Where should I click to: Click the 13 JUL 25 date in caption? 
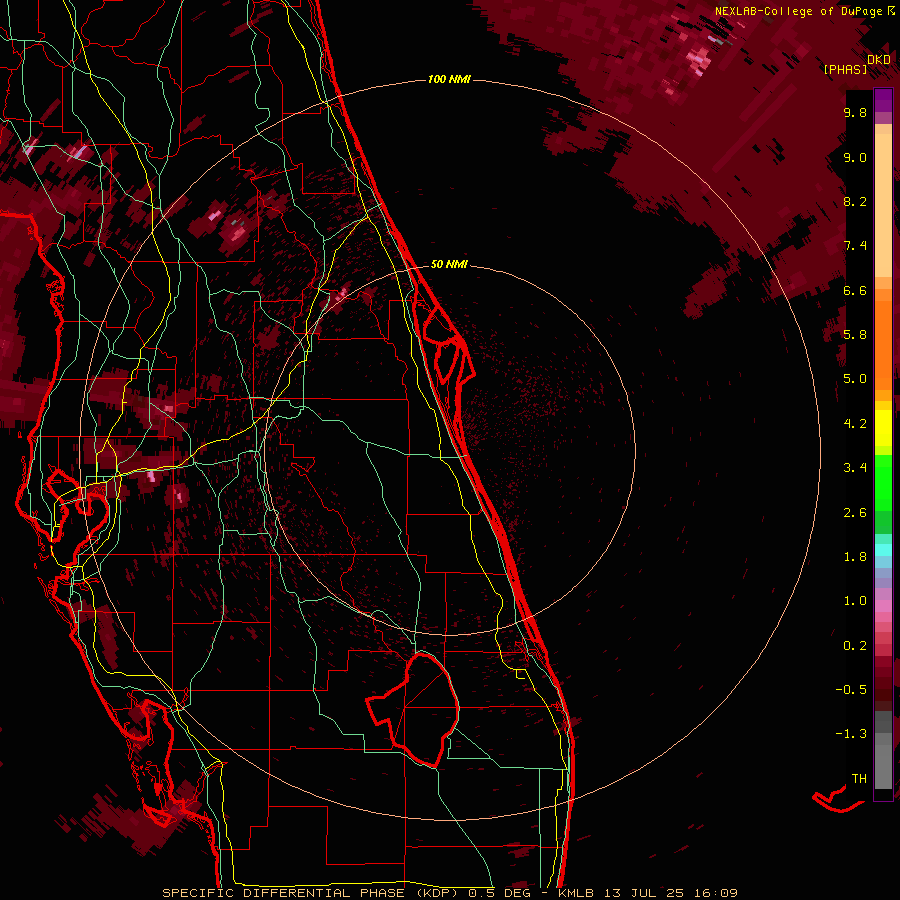[643, 893]
